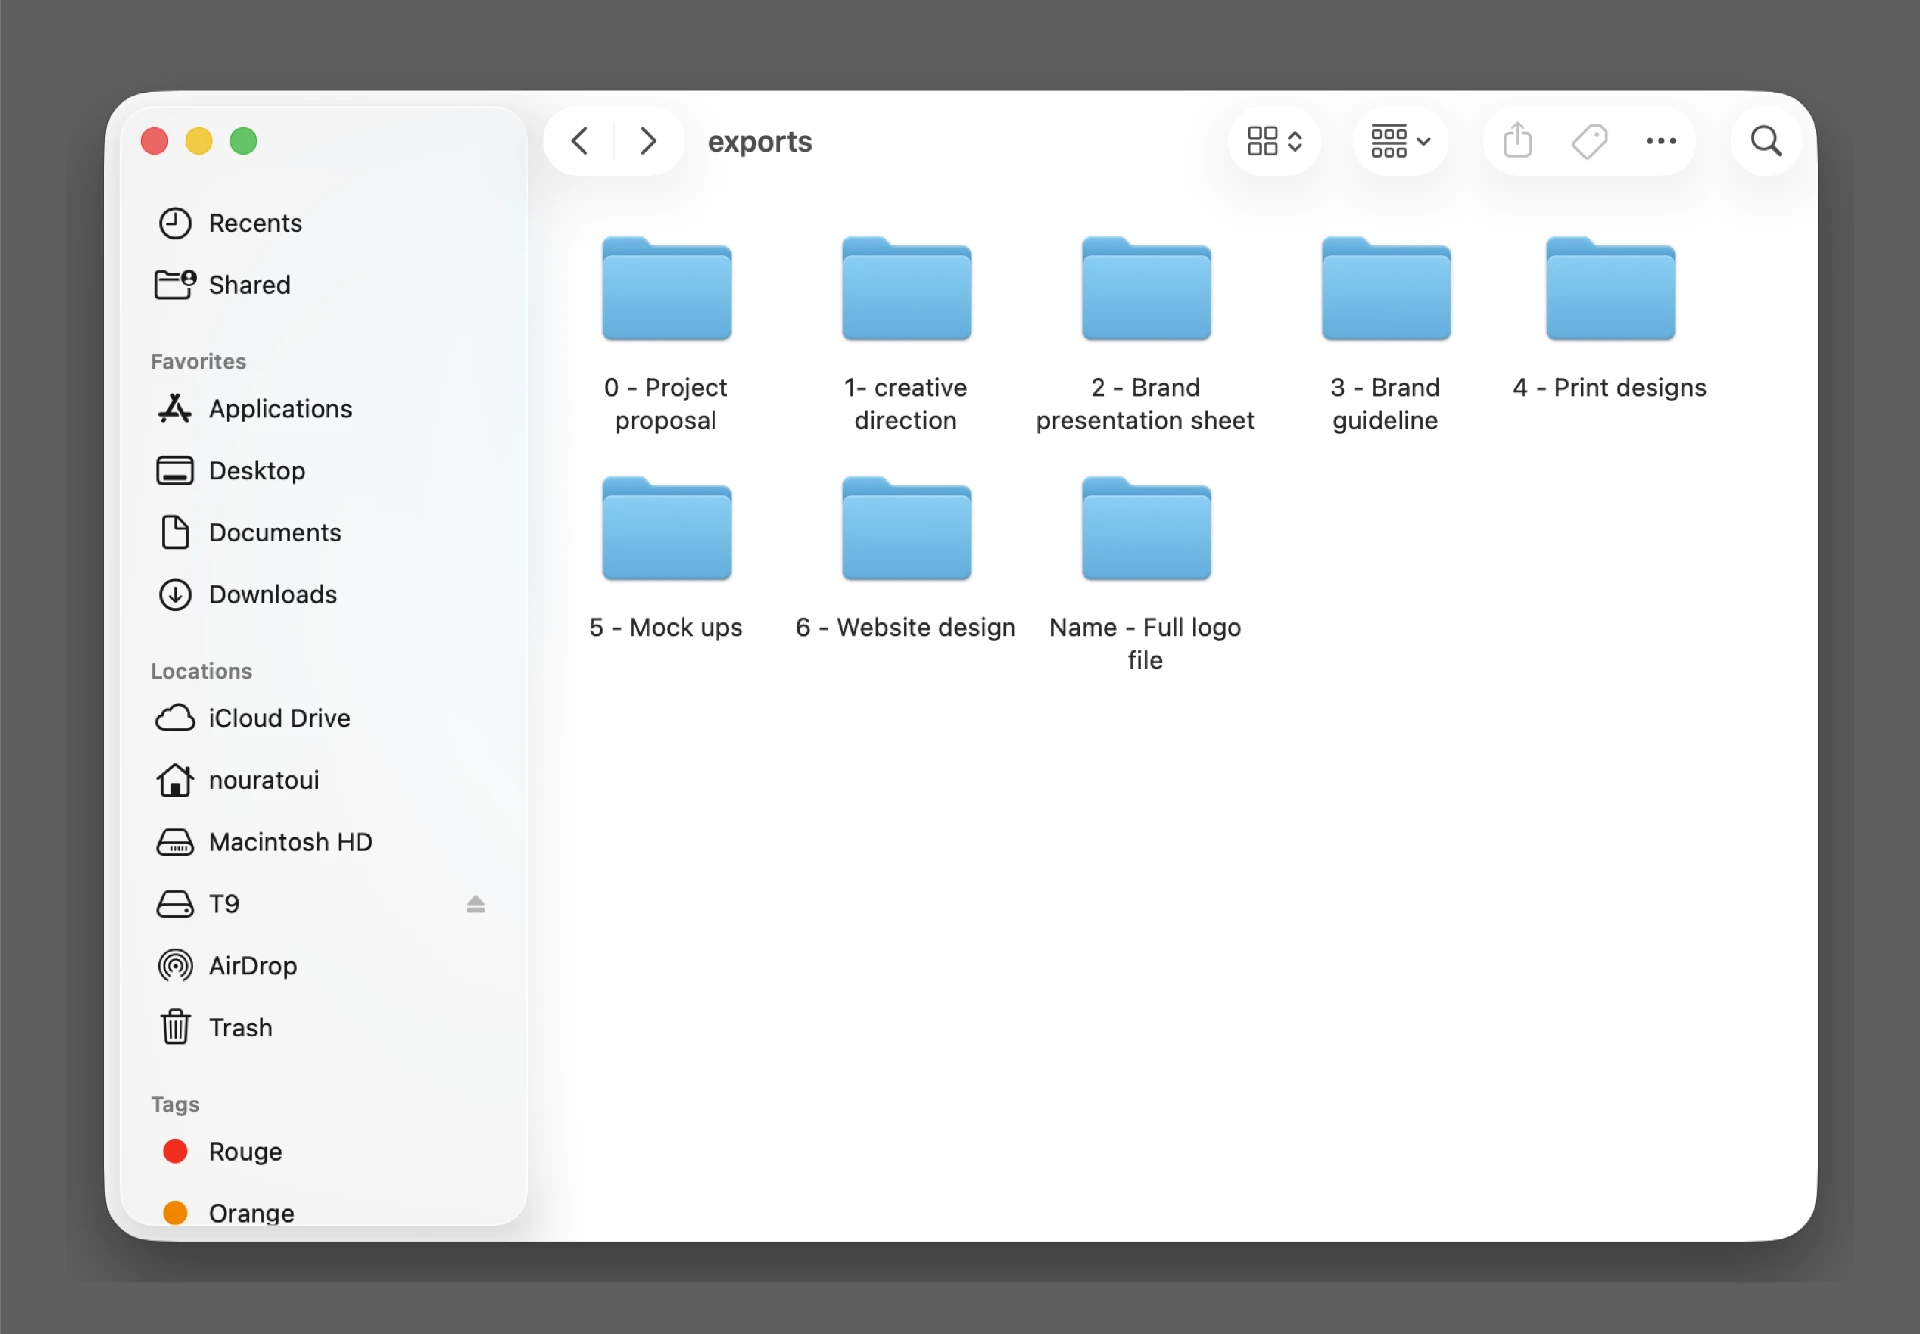Select the '3 - Brand guideline' folder icon
The image size is (1920, 1334).
[x=1386, y=289]
